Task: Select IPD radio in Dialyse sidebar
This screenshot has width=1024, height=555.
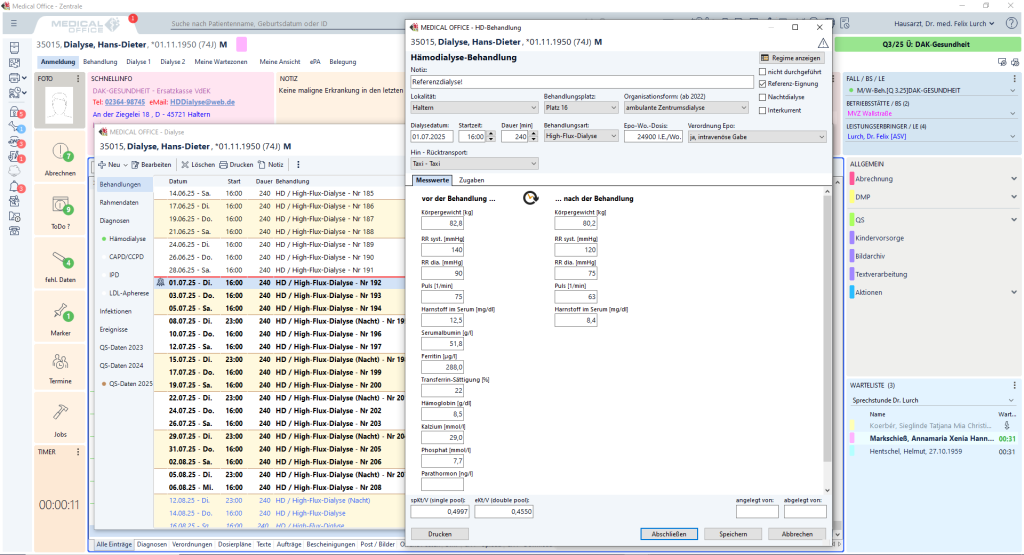Action: (104, 276)
